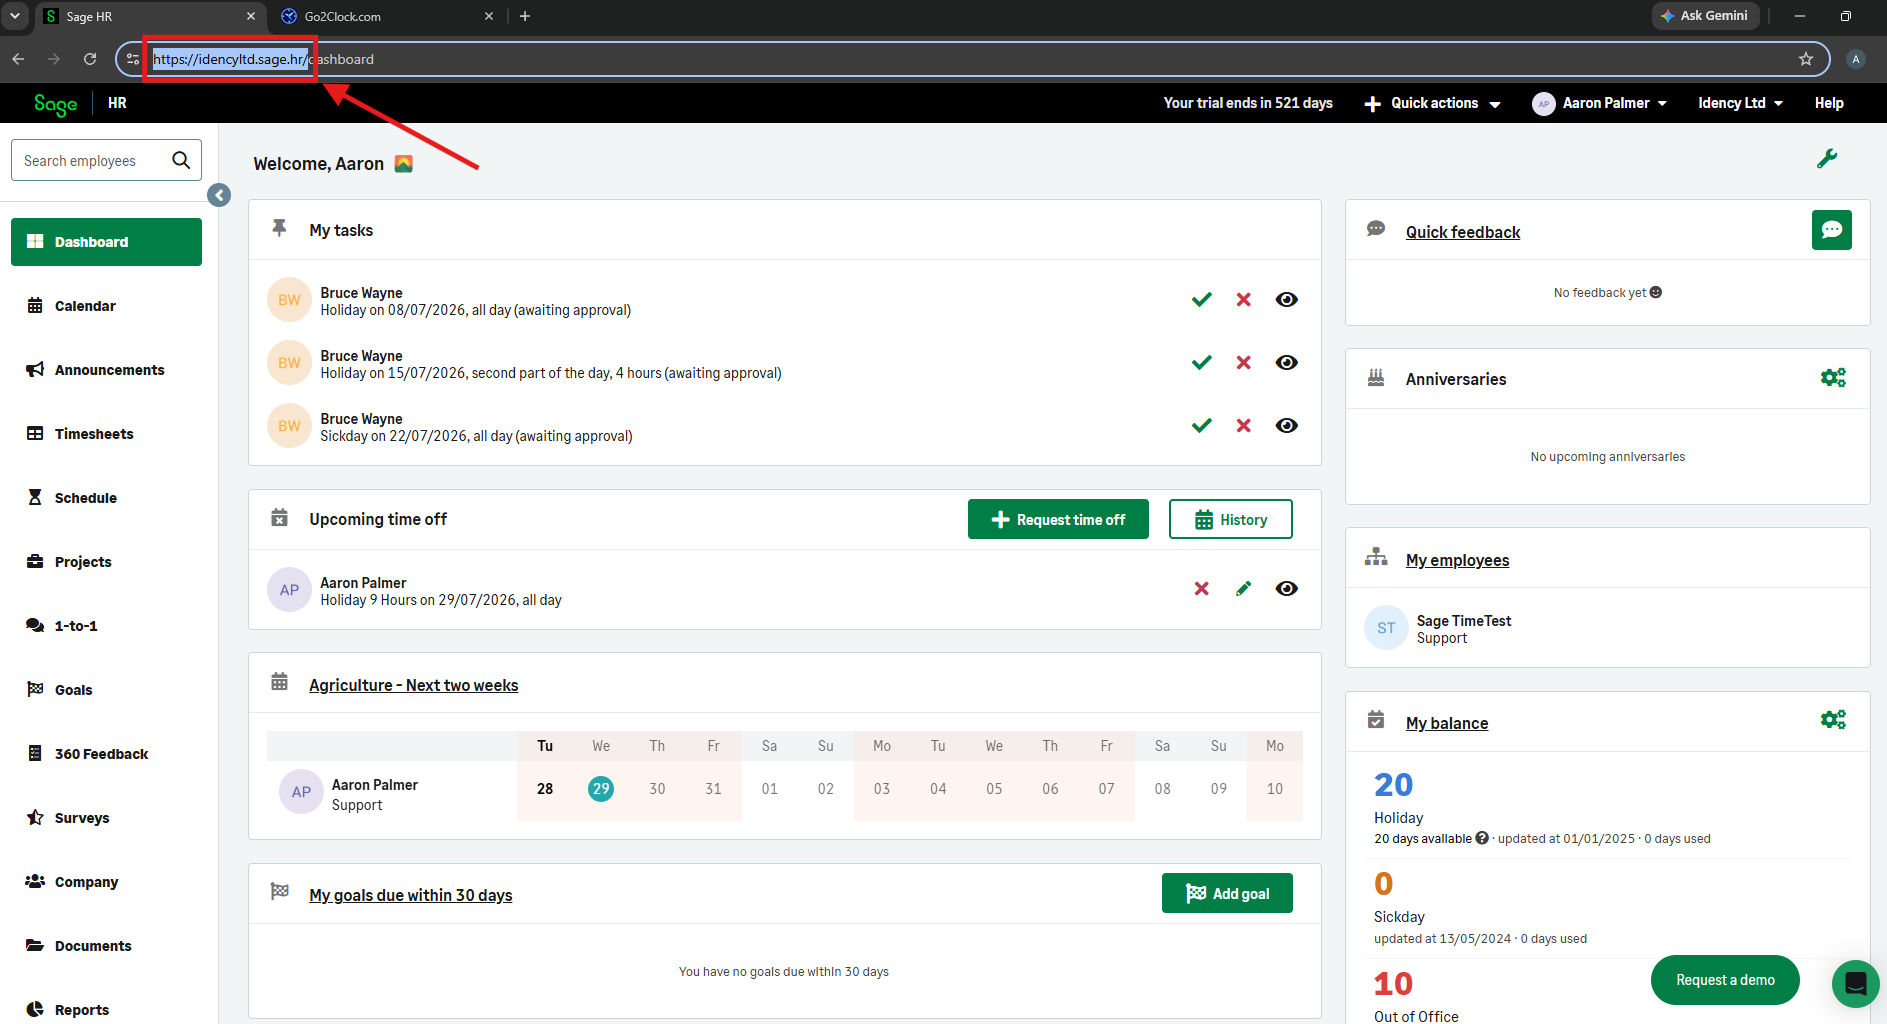1887x1024 pixels.
Task: Open My goals due within 30 days link
Action: [x=411, y=895]
